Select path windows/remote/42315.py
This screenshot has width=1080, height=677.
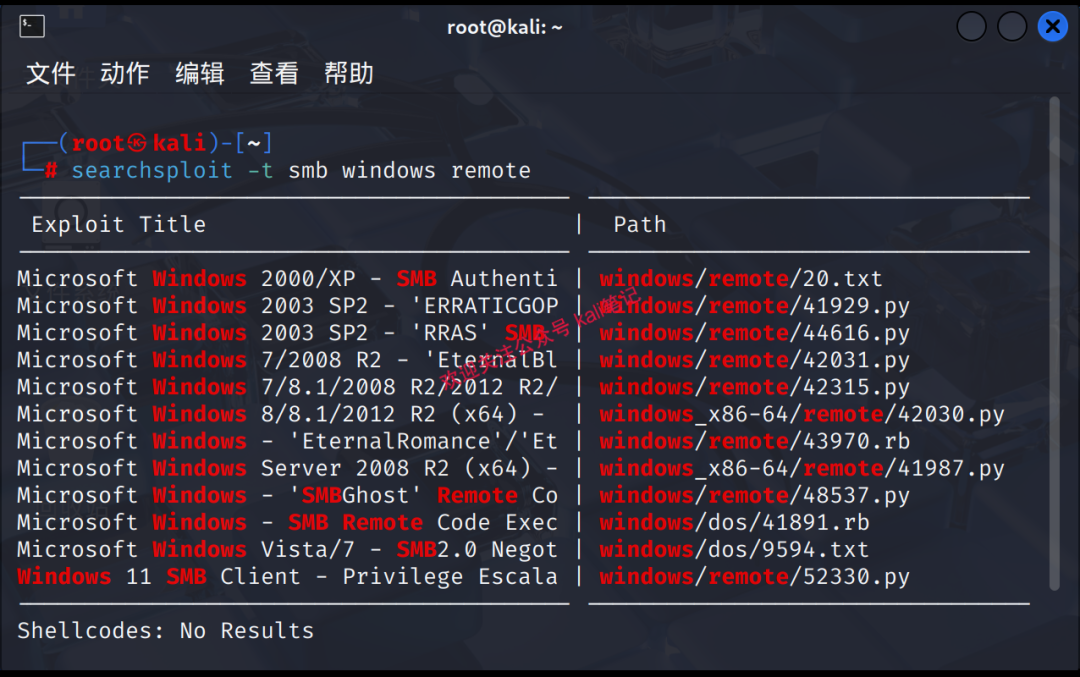tap(754, 387)
